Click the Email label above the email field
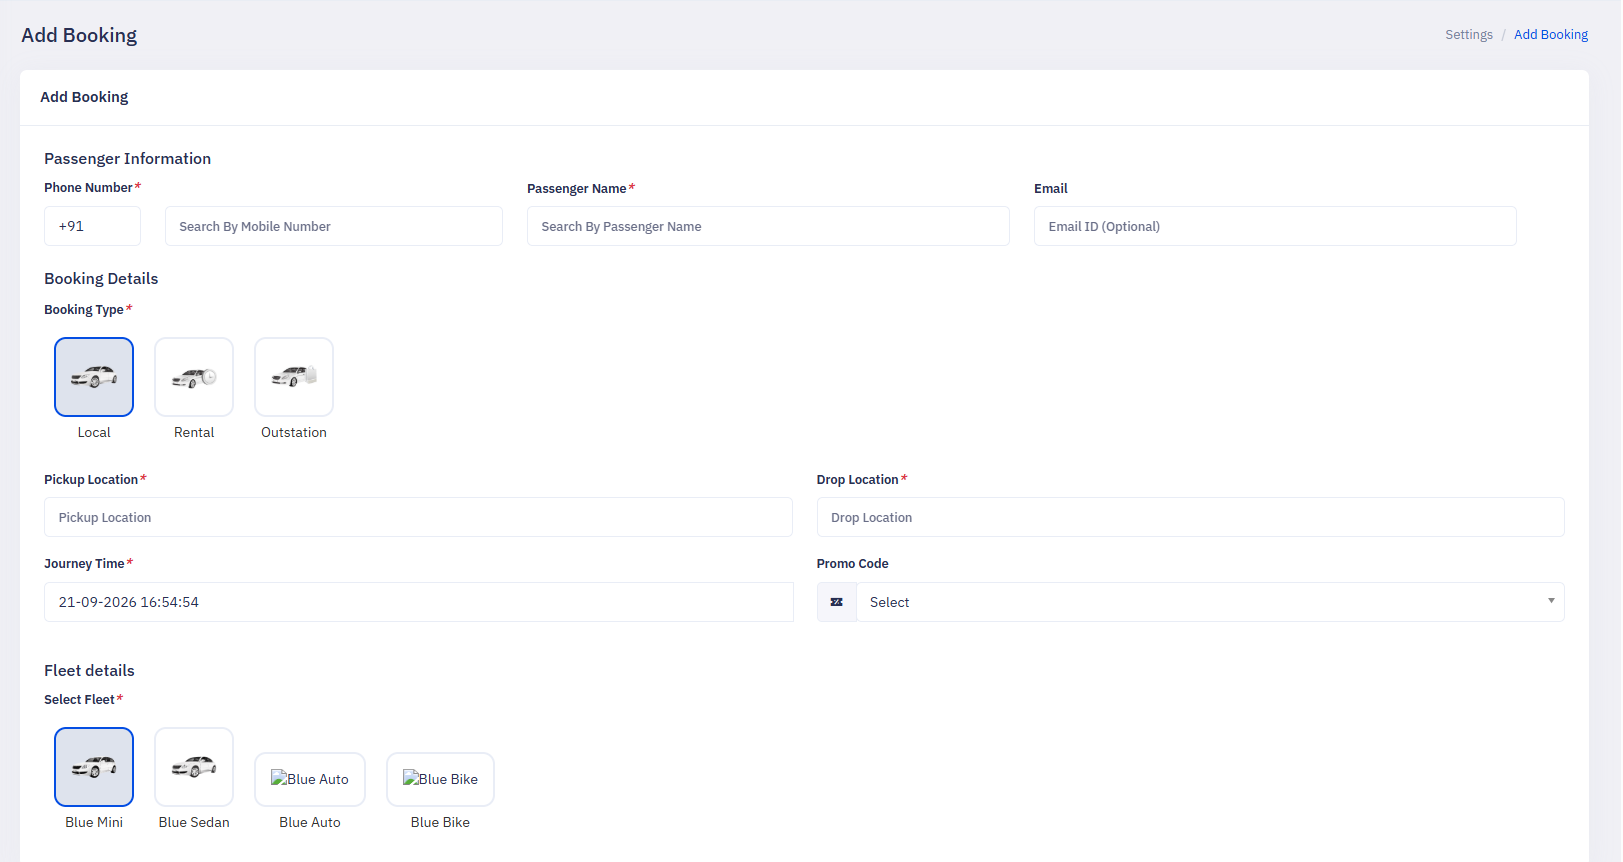 [1051, 189]
